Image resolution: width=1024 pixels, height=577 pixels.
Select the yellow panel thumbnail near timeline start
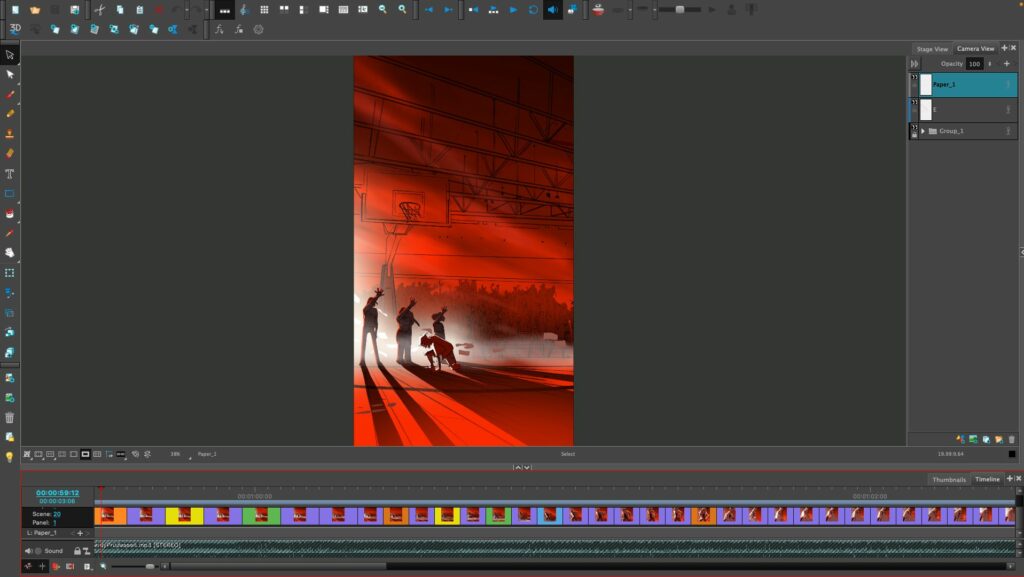pos(184,516)
